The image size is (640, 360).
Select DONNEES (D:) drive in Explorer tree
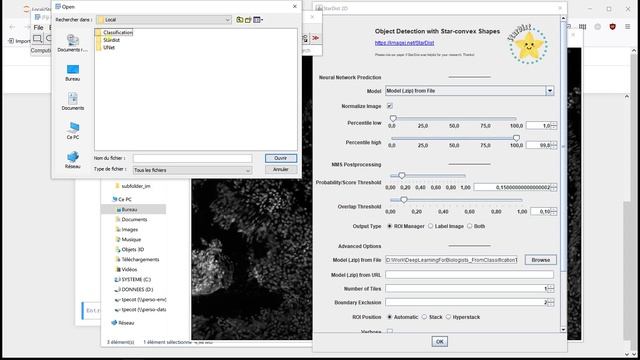point(137,289)
